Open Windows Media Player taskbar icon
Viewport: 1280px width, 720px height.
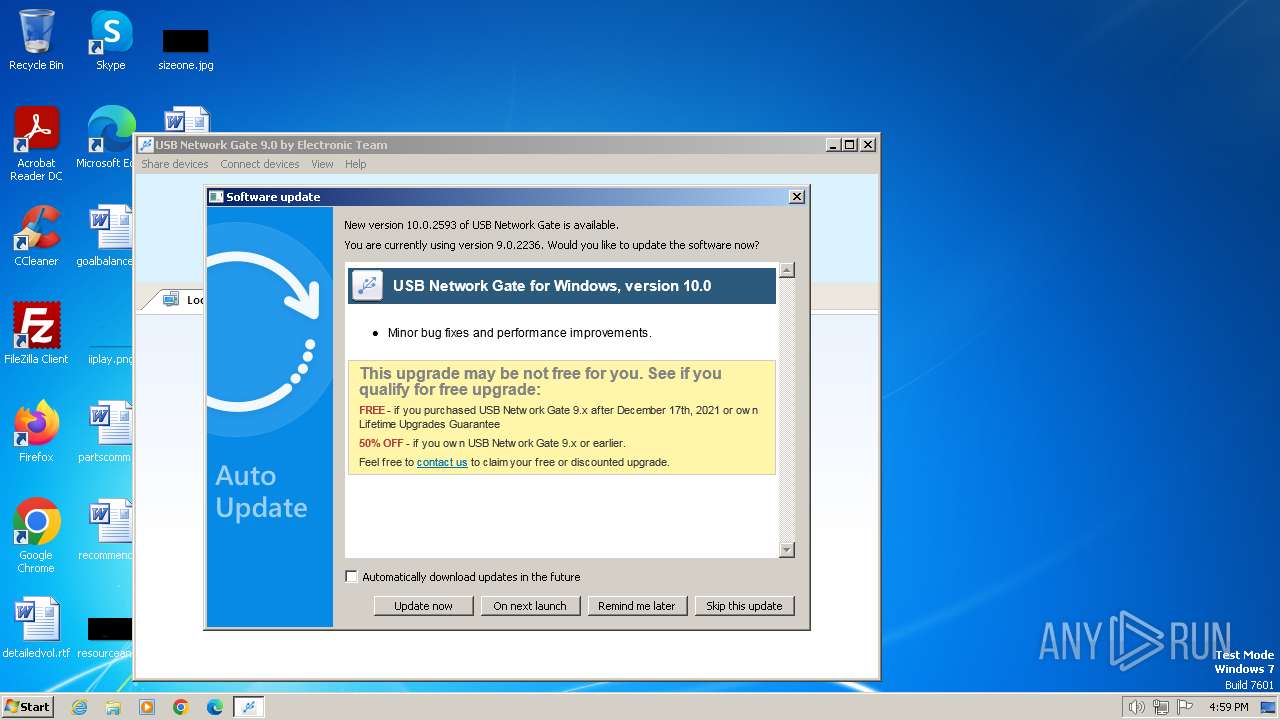147,707
